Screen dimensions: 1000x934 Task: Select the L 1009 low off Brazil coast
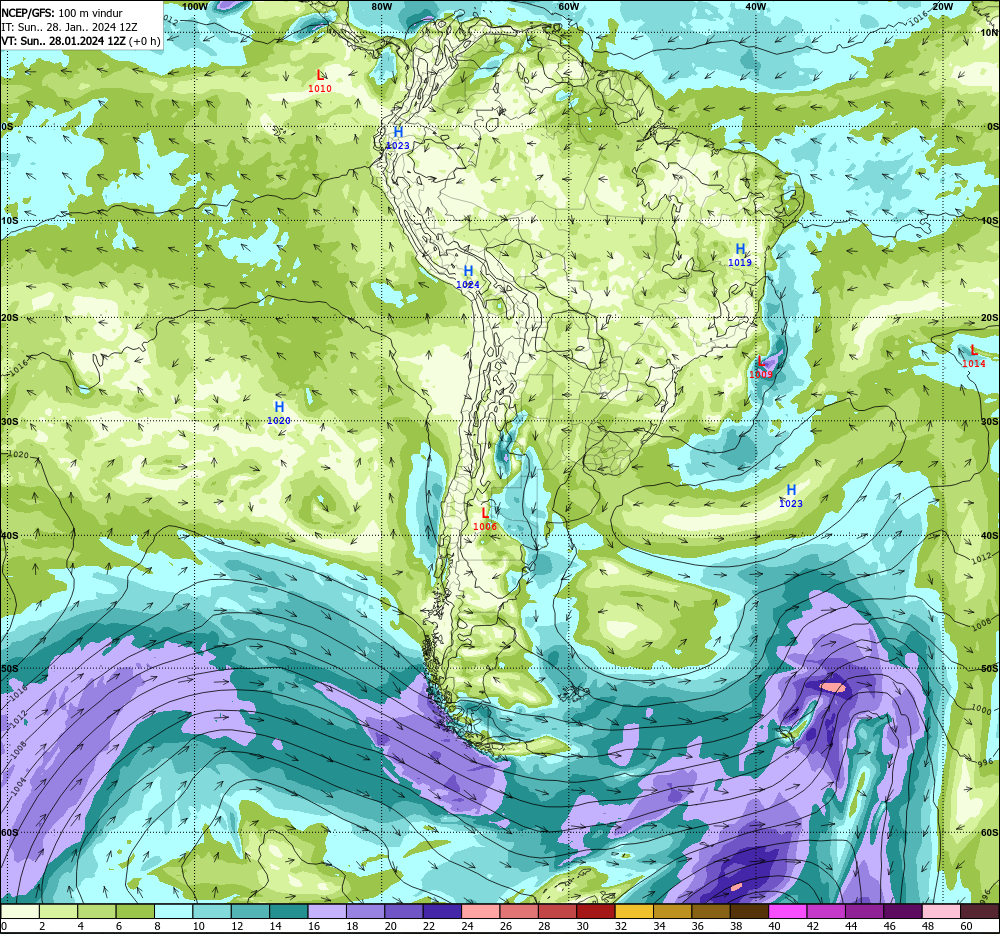click(x=761, y=368)
